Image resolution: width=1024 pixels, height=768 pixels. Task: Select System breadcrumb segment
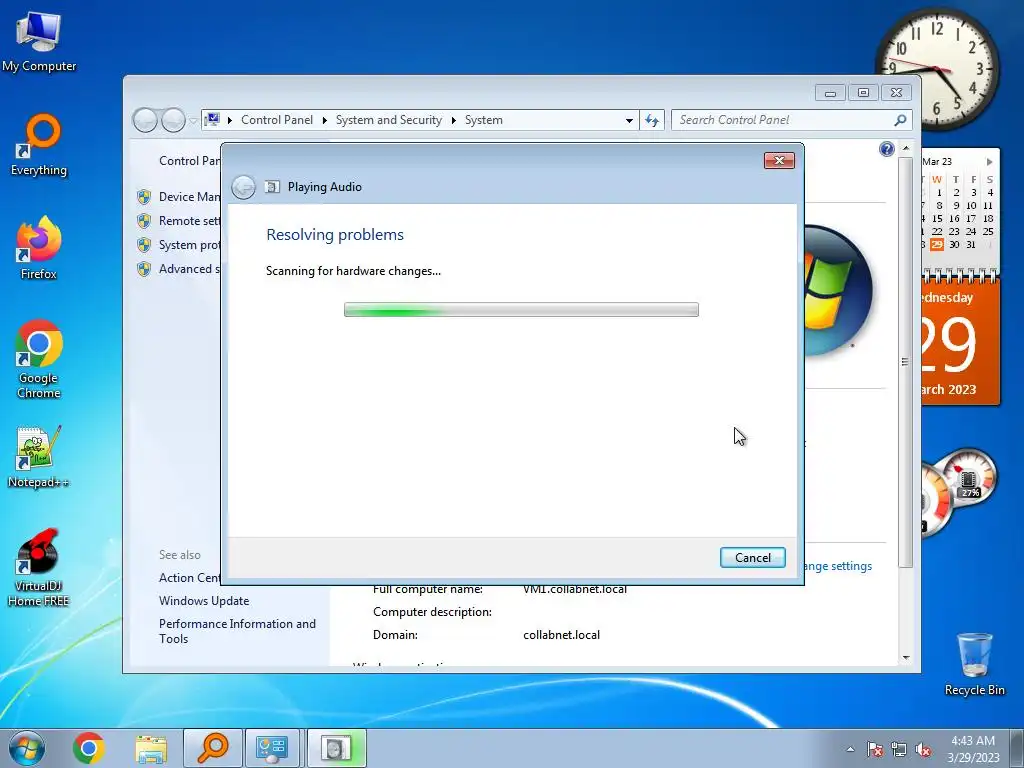[484, 120]
